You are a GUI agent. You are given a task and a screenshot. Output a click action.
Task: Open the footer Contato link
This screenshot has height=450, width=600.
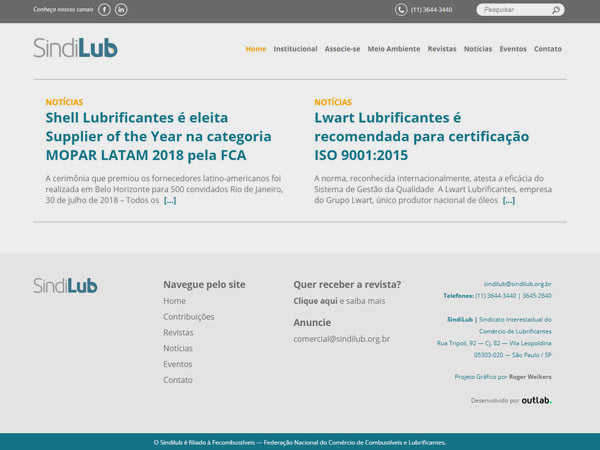click(178, 380)
